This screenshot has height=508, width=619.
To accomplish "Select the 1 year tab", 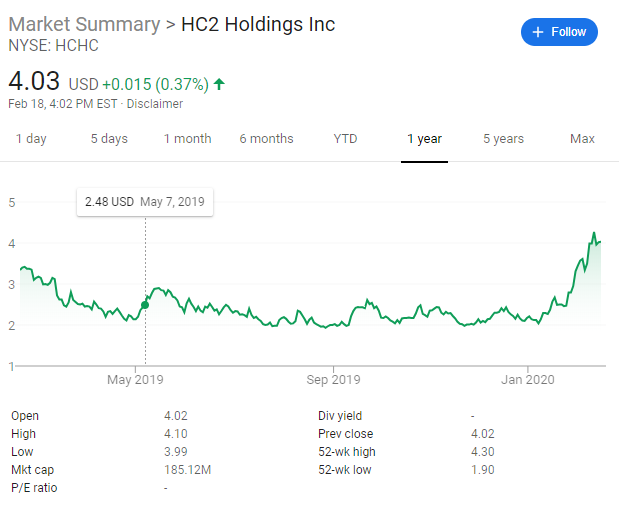I will [x=424, y=139].
